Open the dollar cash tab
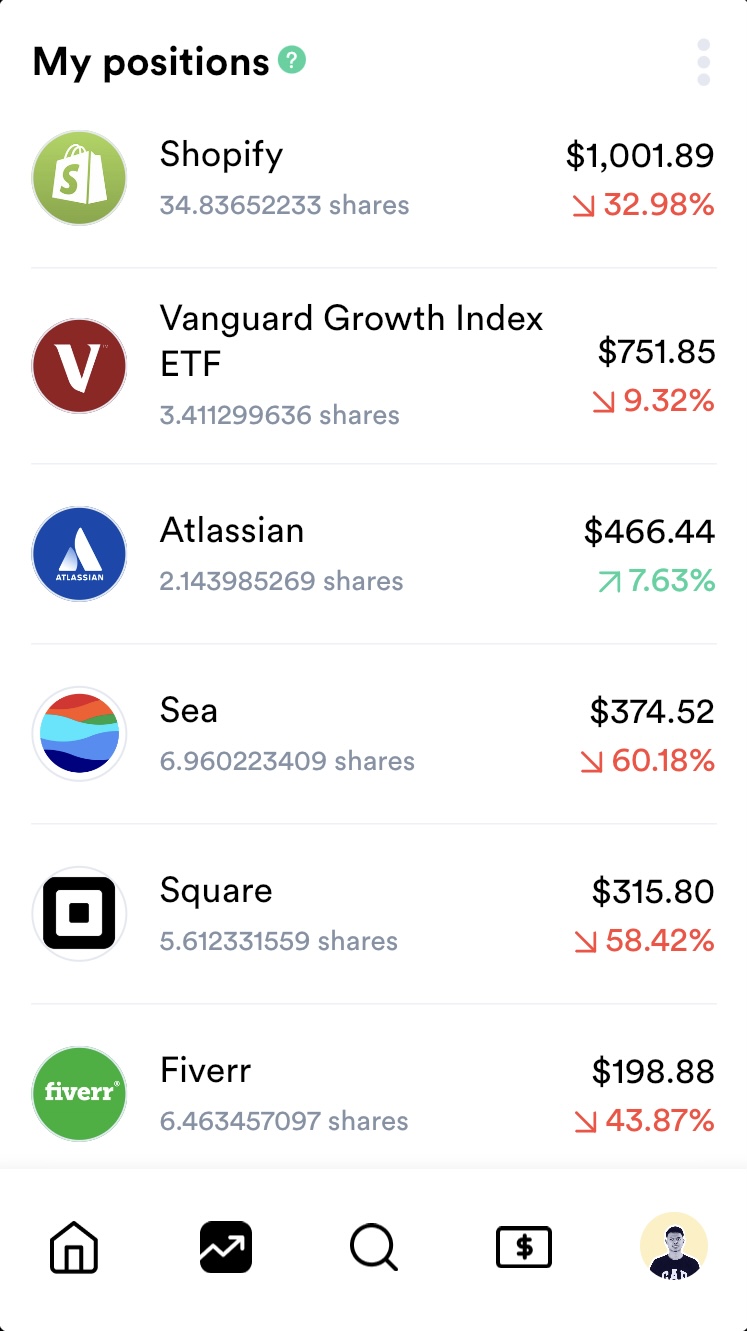 [524, 1248]
